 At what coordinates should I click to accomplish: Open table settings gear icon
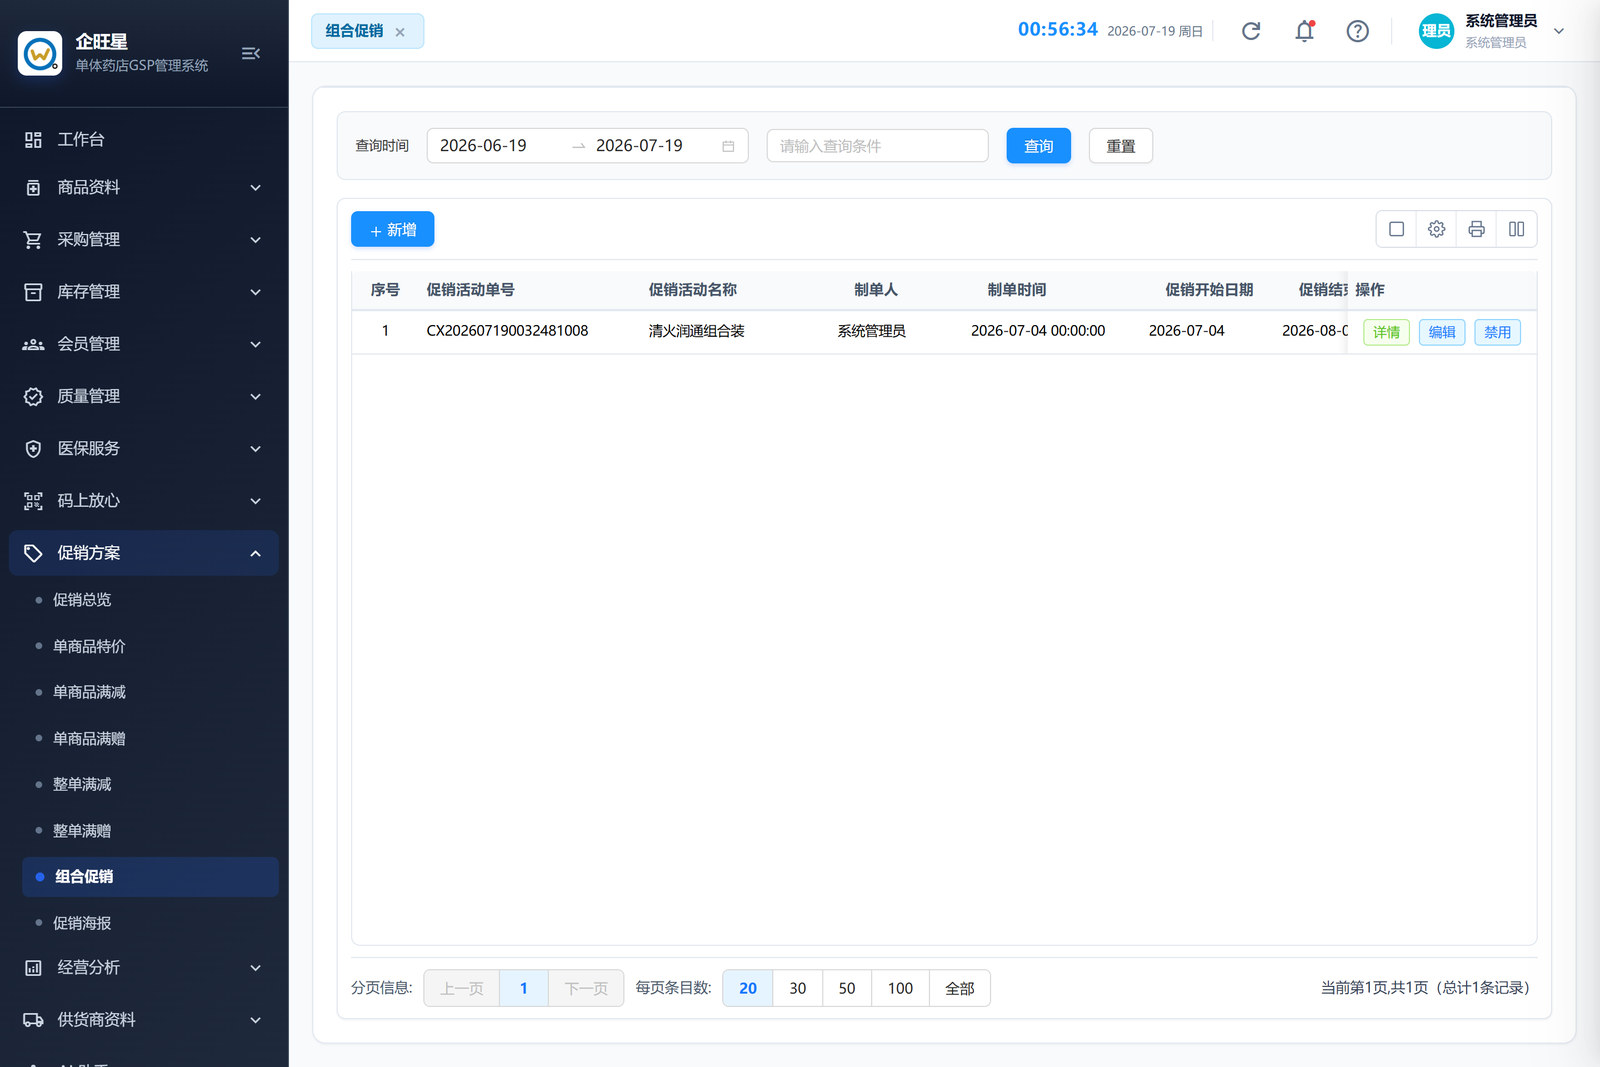(1437, 229)
